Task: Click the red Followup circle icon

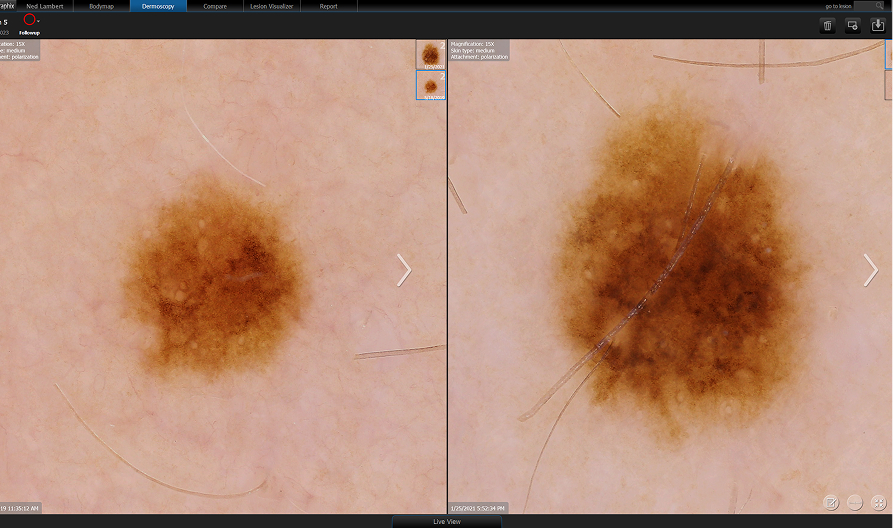Action: [x=29, y=19]
